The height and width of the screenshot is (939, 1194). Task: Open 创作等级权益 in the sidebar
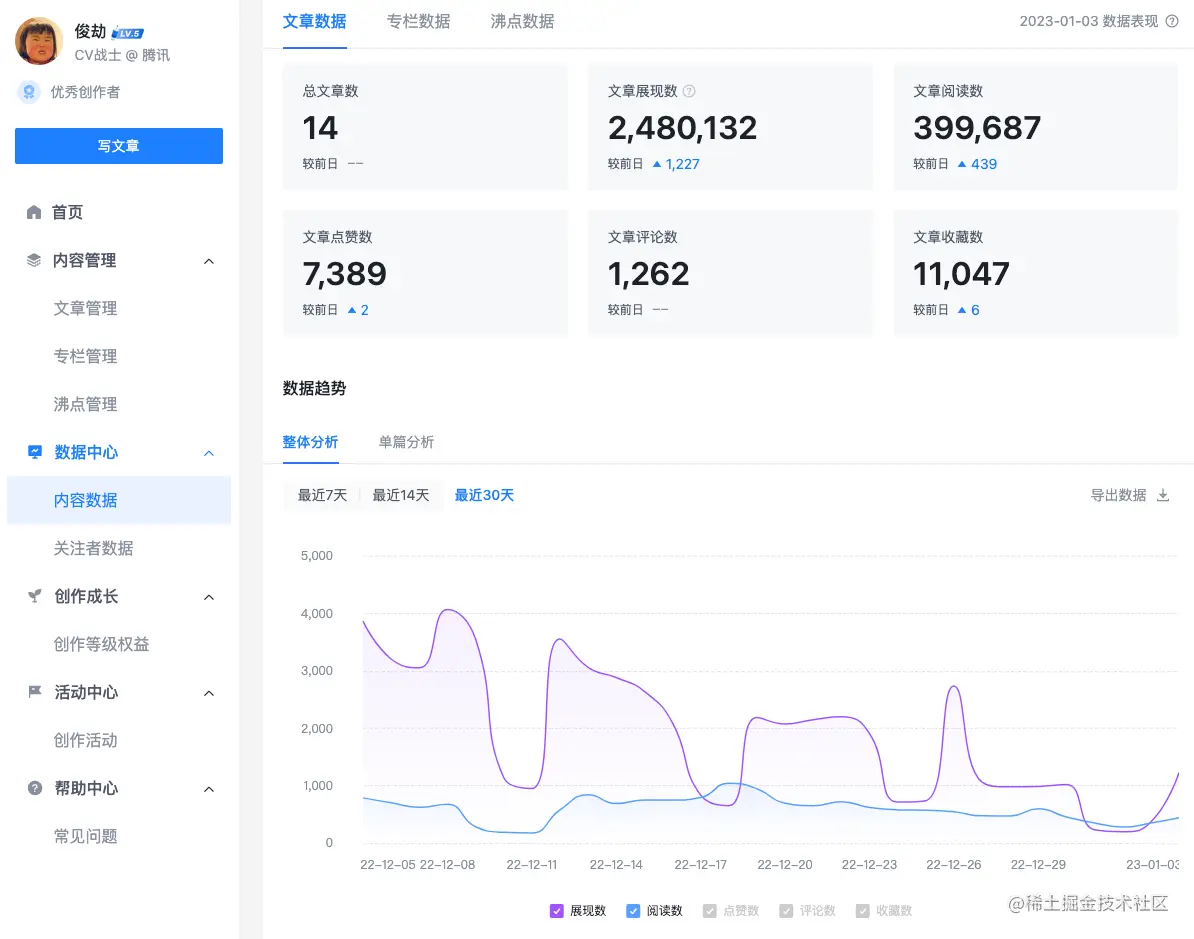pos(101,644)
